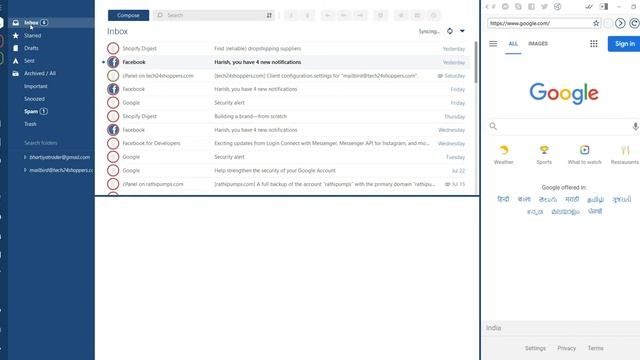
Task: Click the Reply arrow in toolbar
Action: (327, 15)
